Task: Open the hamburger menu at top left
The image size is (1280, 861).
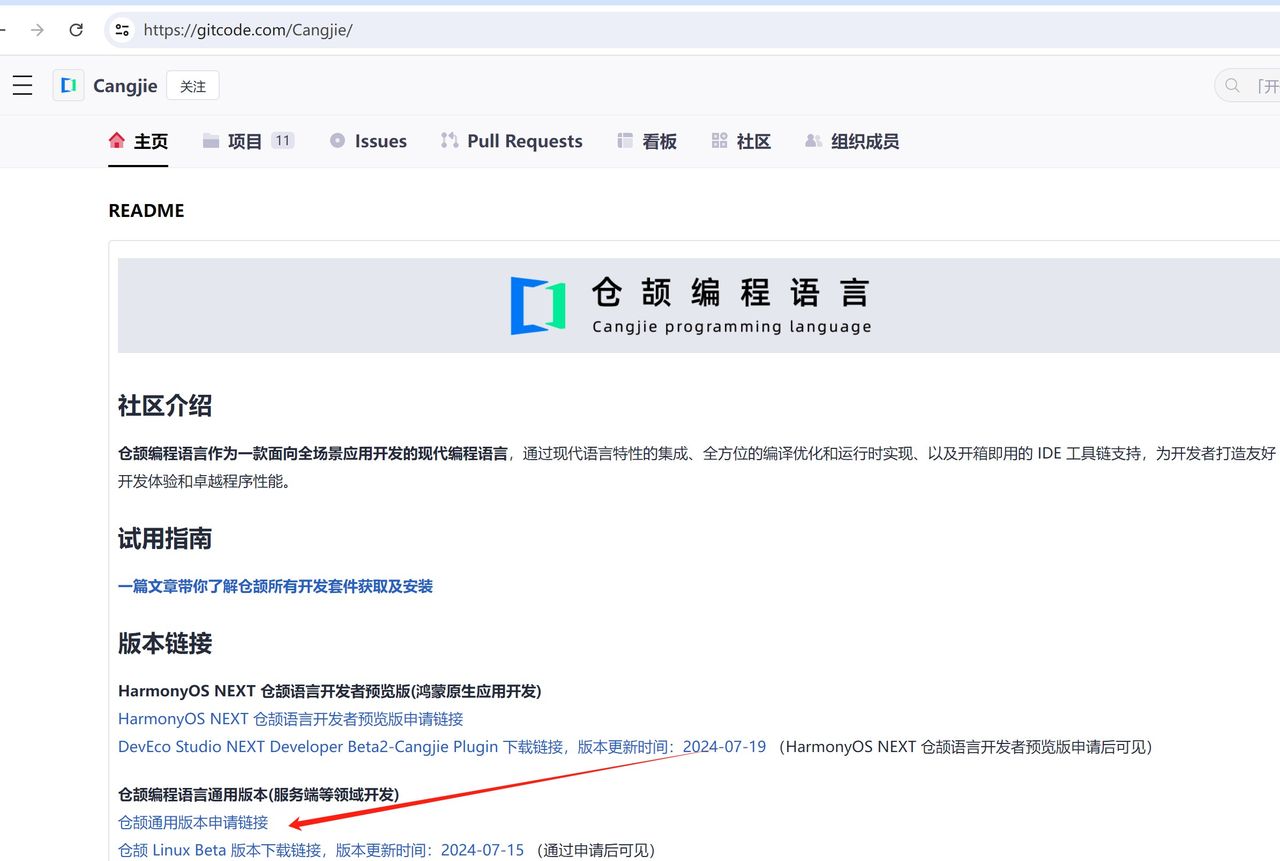Action: [22, 85]
